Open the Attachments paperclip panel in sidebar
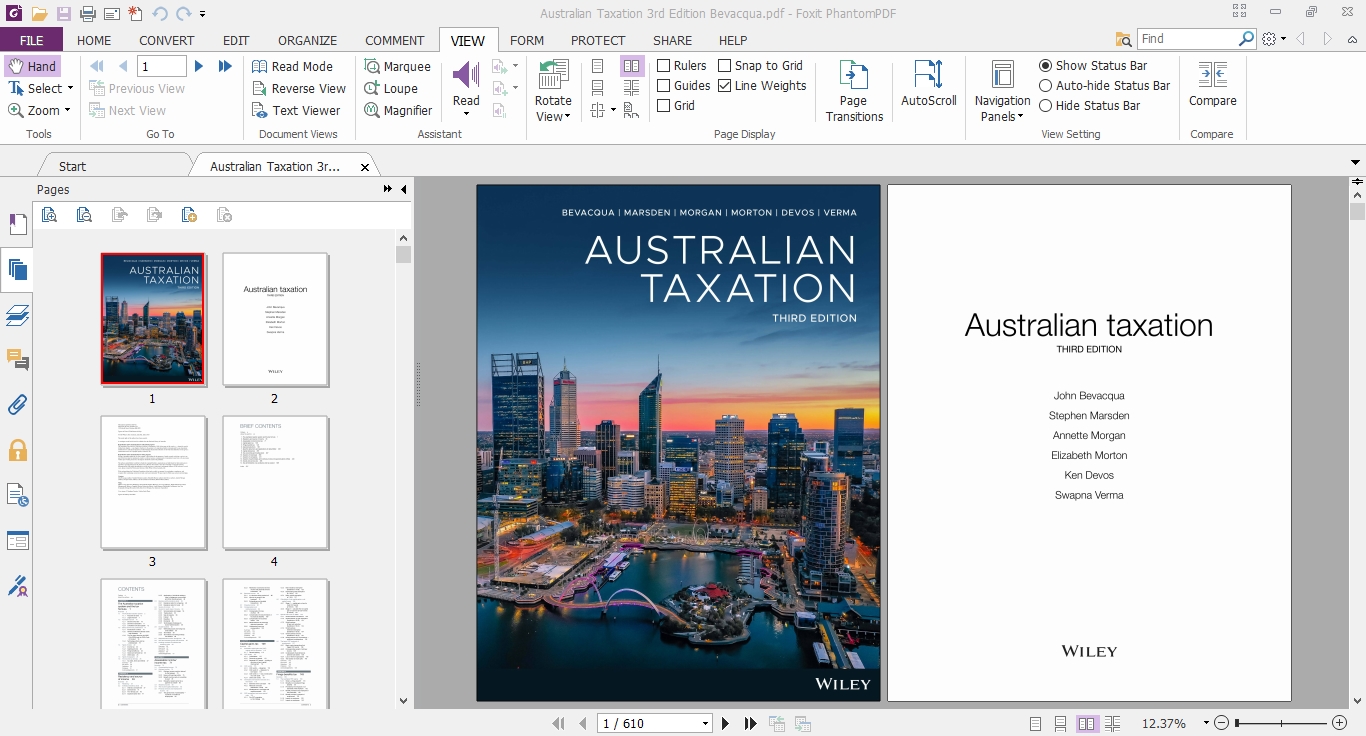 click(17, 405)
